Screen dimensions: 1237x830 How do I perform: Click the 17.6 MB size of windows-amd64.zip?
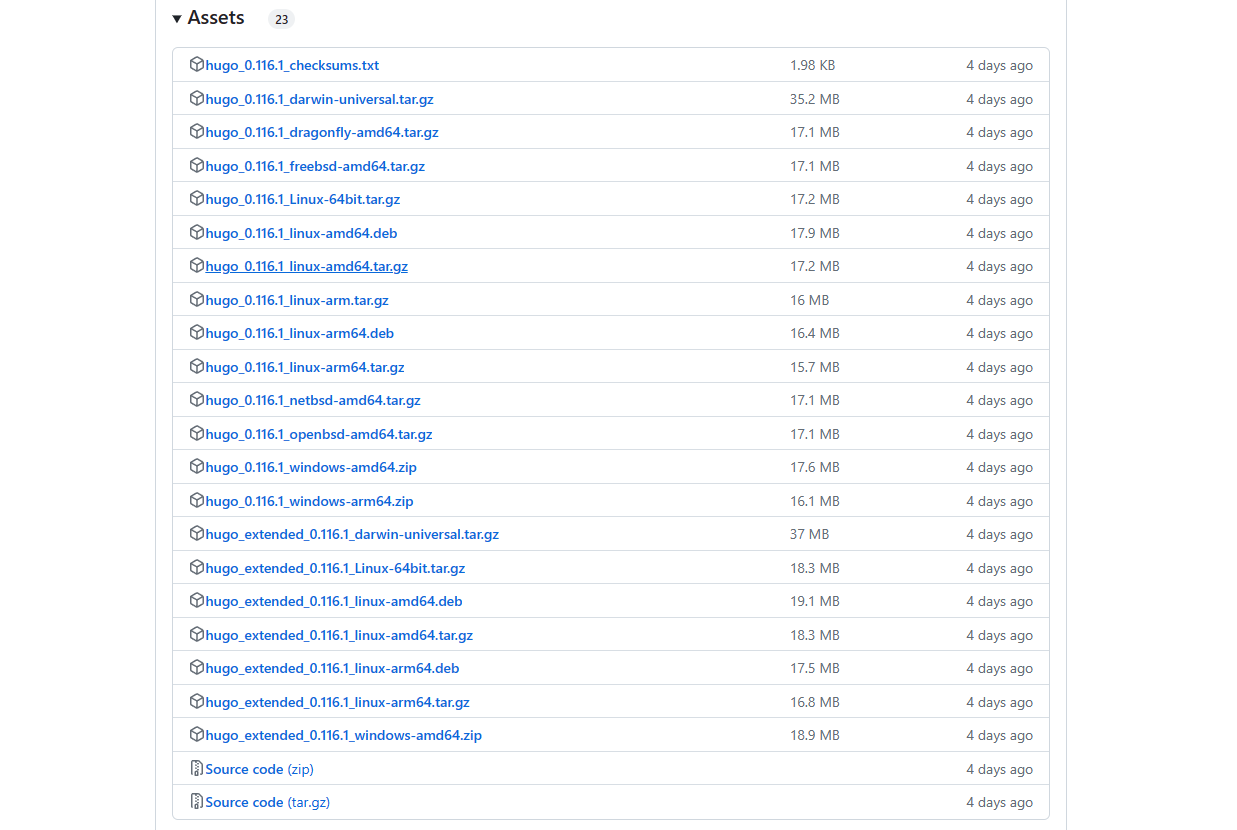point(815,468)
